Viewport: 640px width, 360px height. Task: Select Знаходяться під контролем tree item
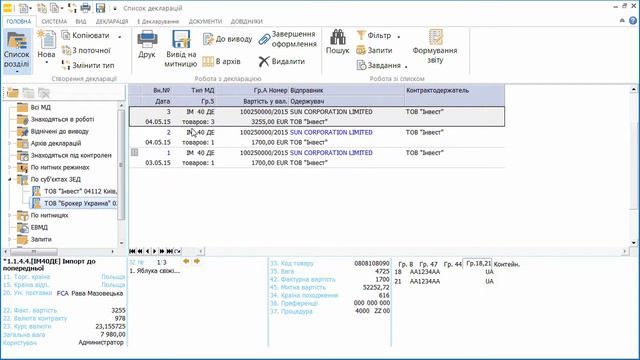pos(71,155)
